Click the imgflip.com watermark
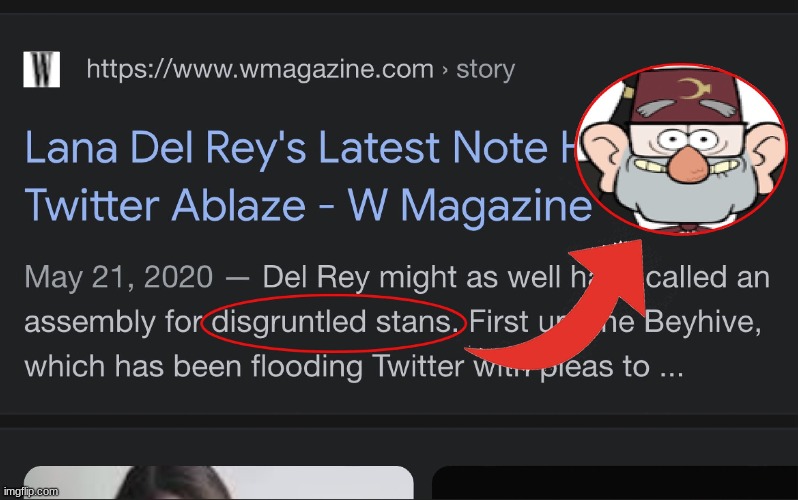The image size is (798, 500). 31,491
